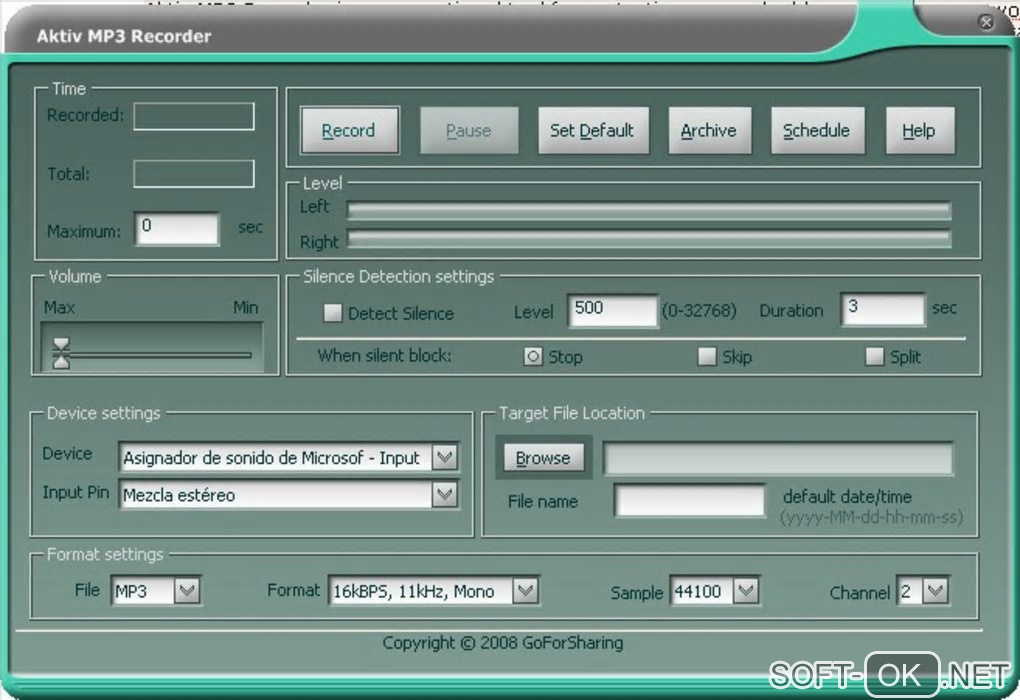Start recording with the Record button
This screenshot has width=1020, height=700.
[x=350, y=131]
